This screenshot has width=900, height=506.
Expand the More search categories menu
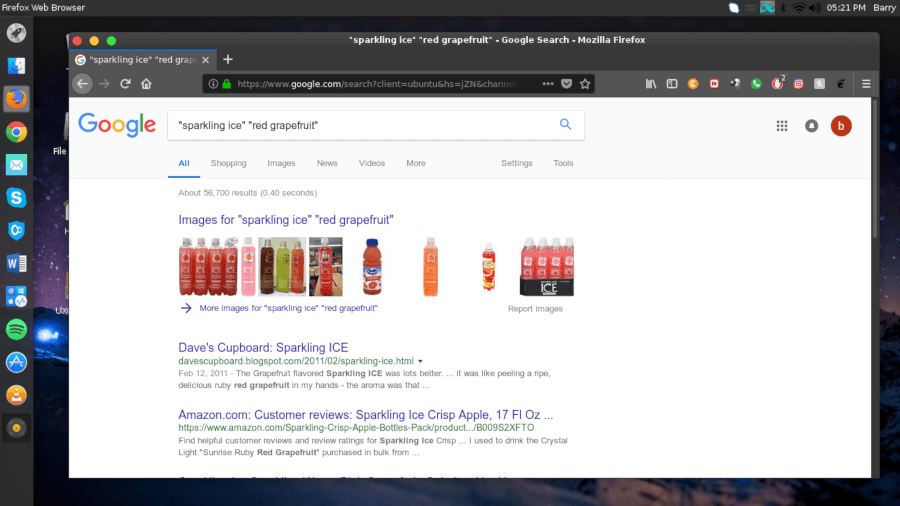(416, 163)
